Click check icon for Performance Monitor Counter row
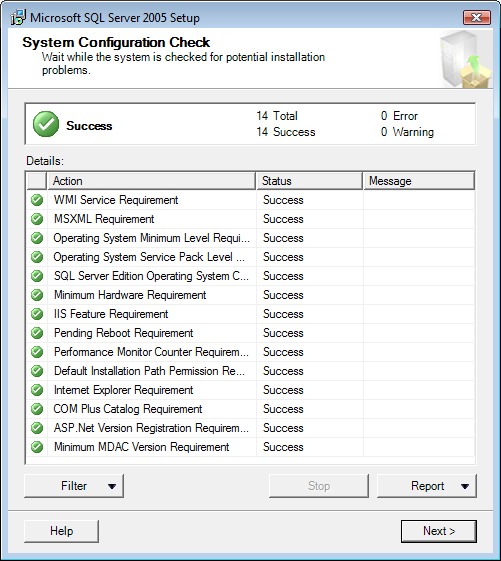501x561 pixels. tap(37, 352)
